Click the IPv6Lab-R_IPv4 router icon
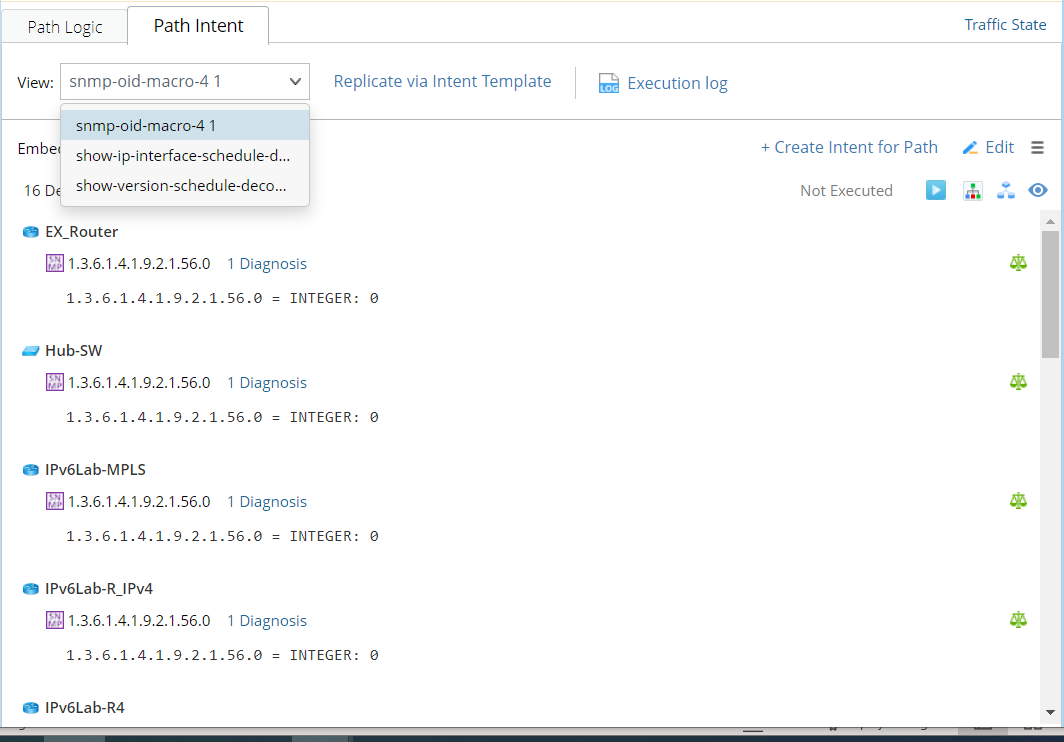Viewport: 1064px width, 742px height. 31,589
